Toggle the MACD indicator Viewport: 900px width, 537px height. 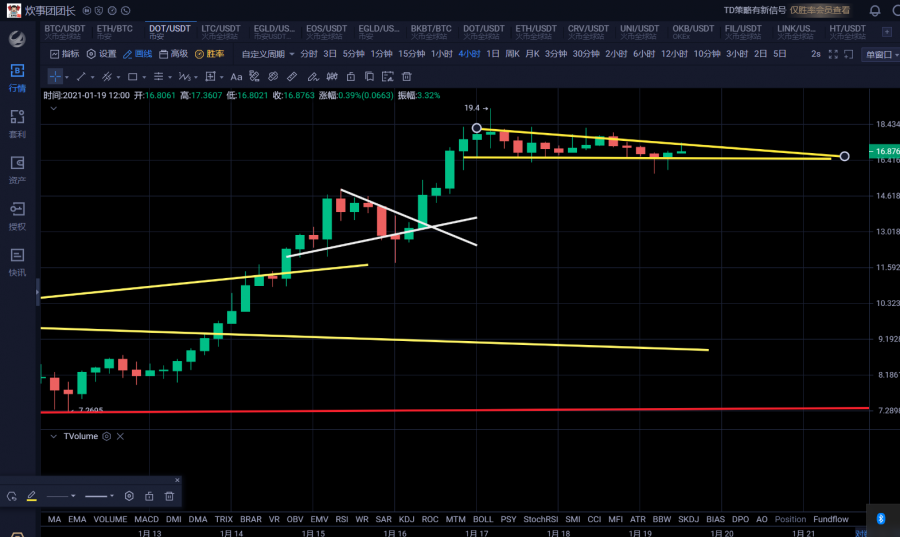point(146,519)
